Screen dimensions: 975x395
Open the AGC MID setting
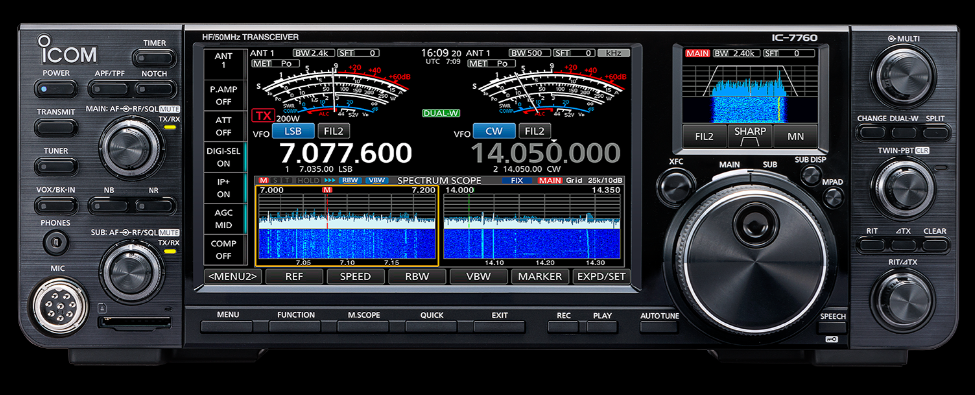(x=224, y=219)
